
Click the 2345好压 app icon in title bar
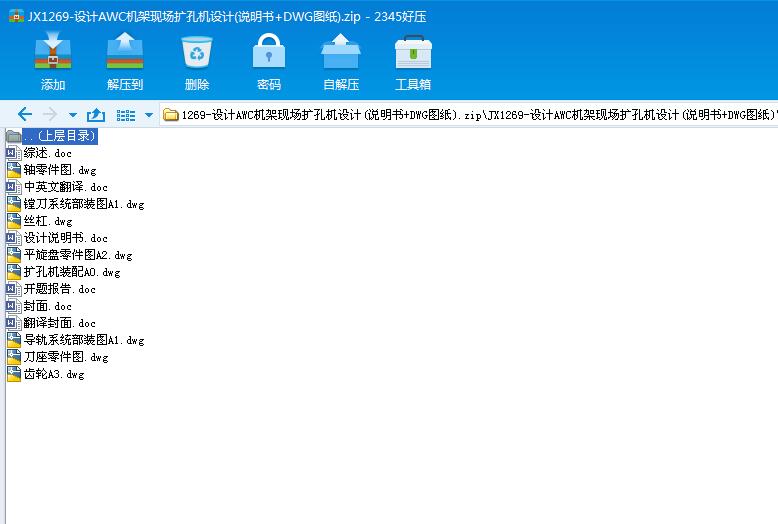(16, 16)
